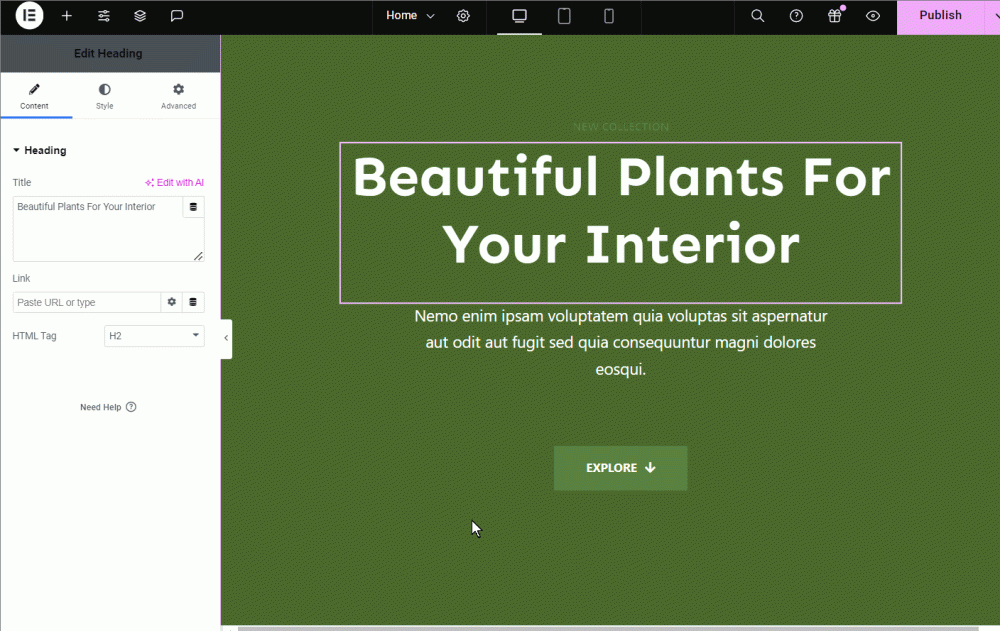Viewport: 1000px width, 631px height.
Task: Open link options gear icon
Action: point(172,302)
